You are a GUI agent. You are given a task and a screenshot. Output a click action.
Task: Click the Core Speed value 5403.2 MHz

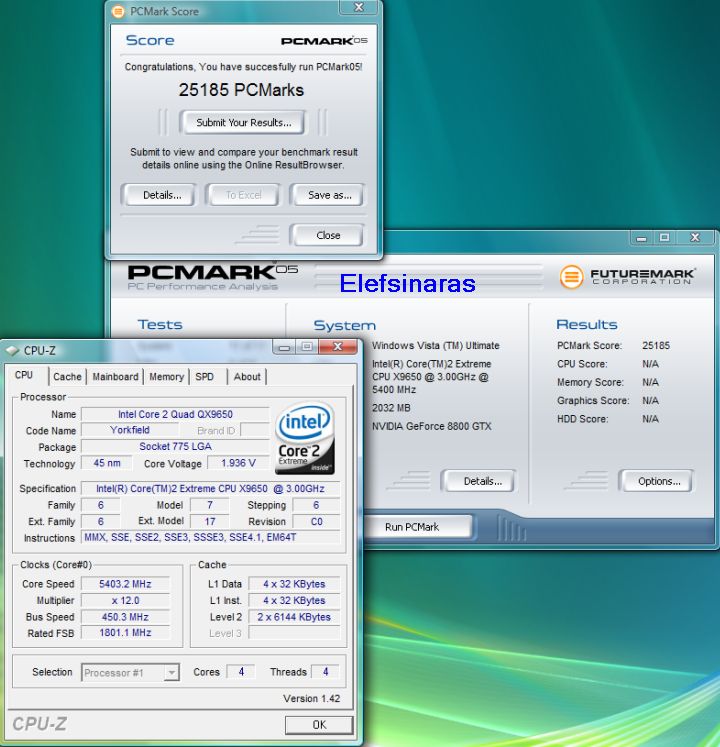[125, 584]
